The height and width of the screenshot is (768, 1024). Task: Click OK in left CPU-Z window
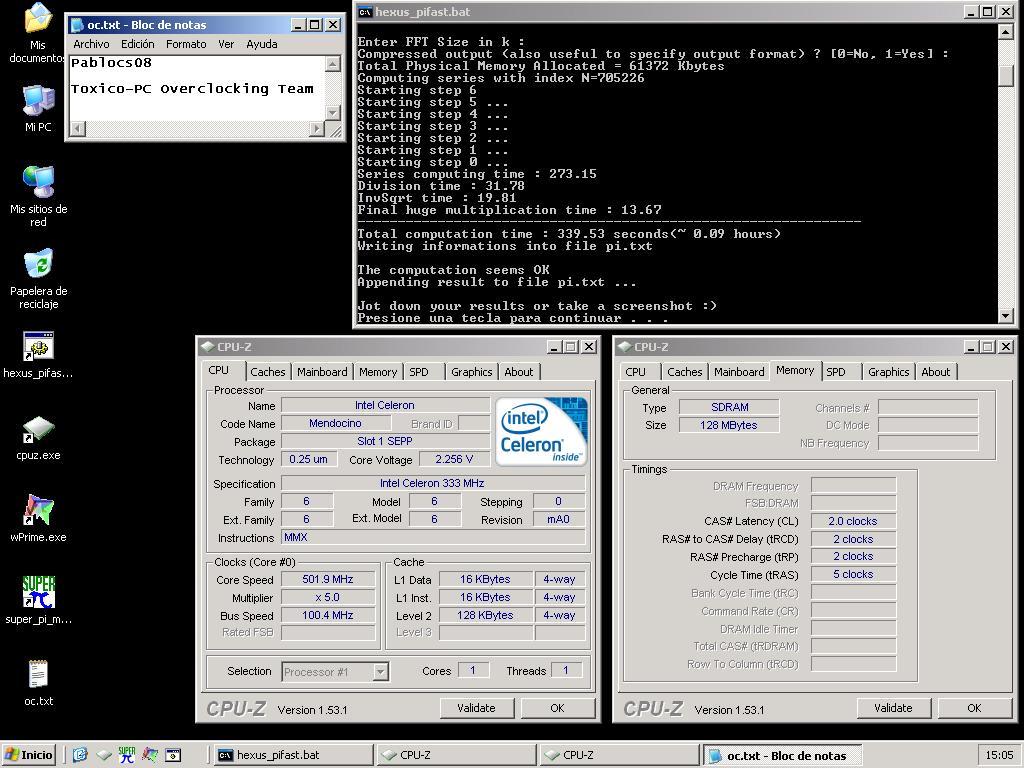point(557,708)
